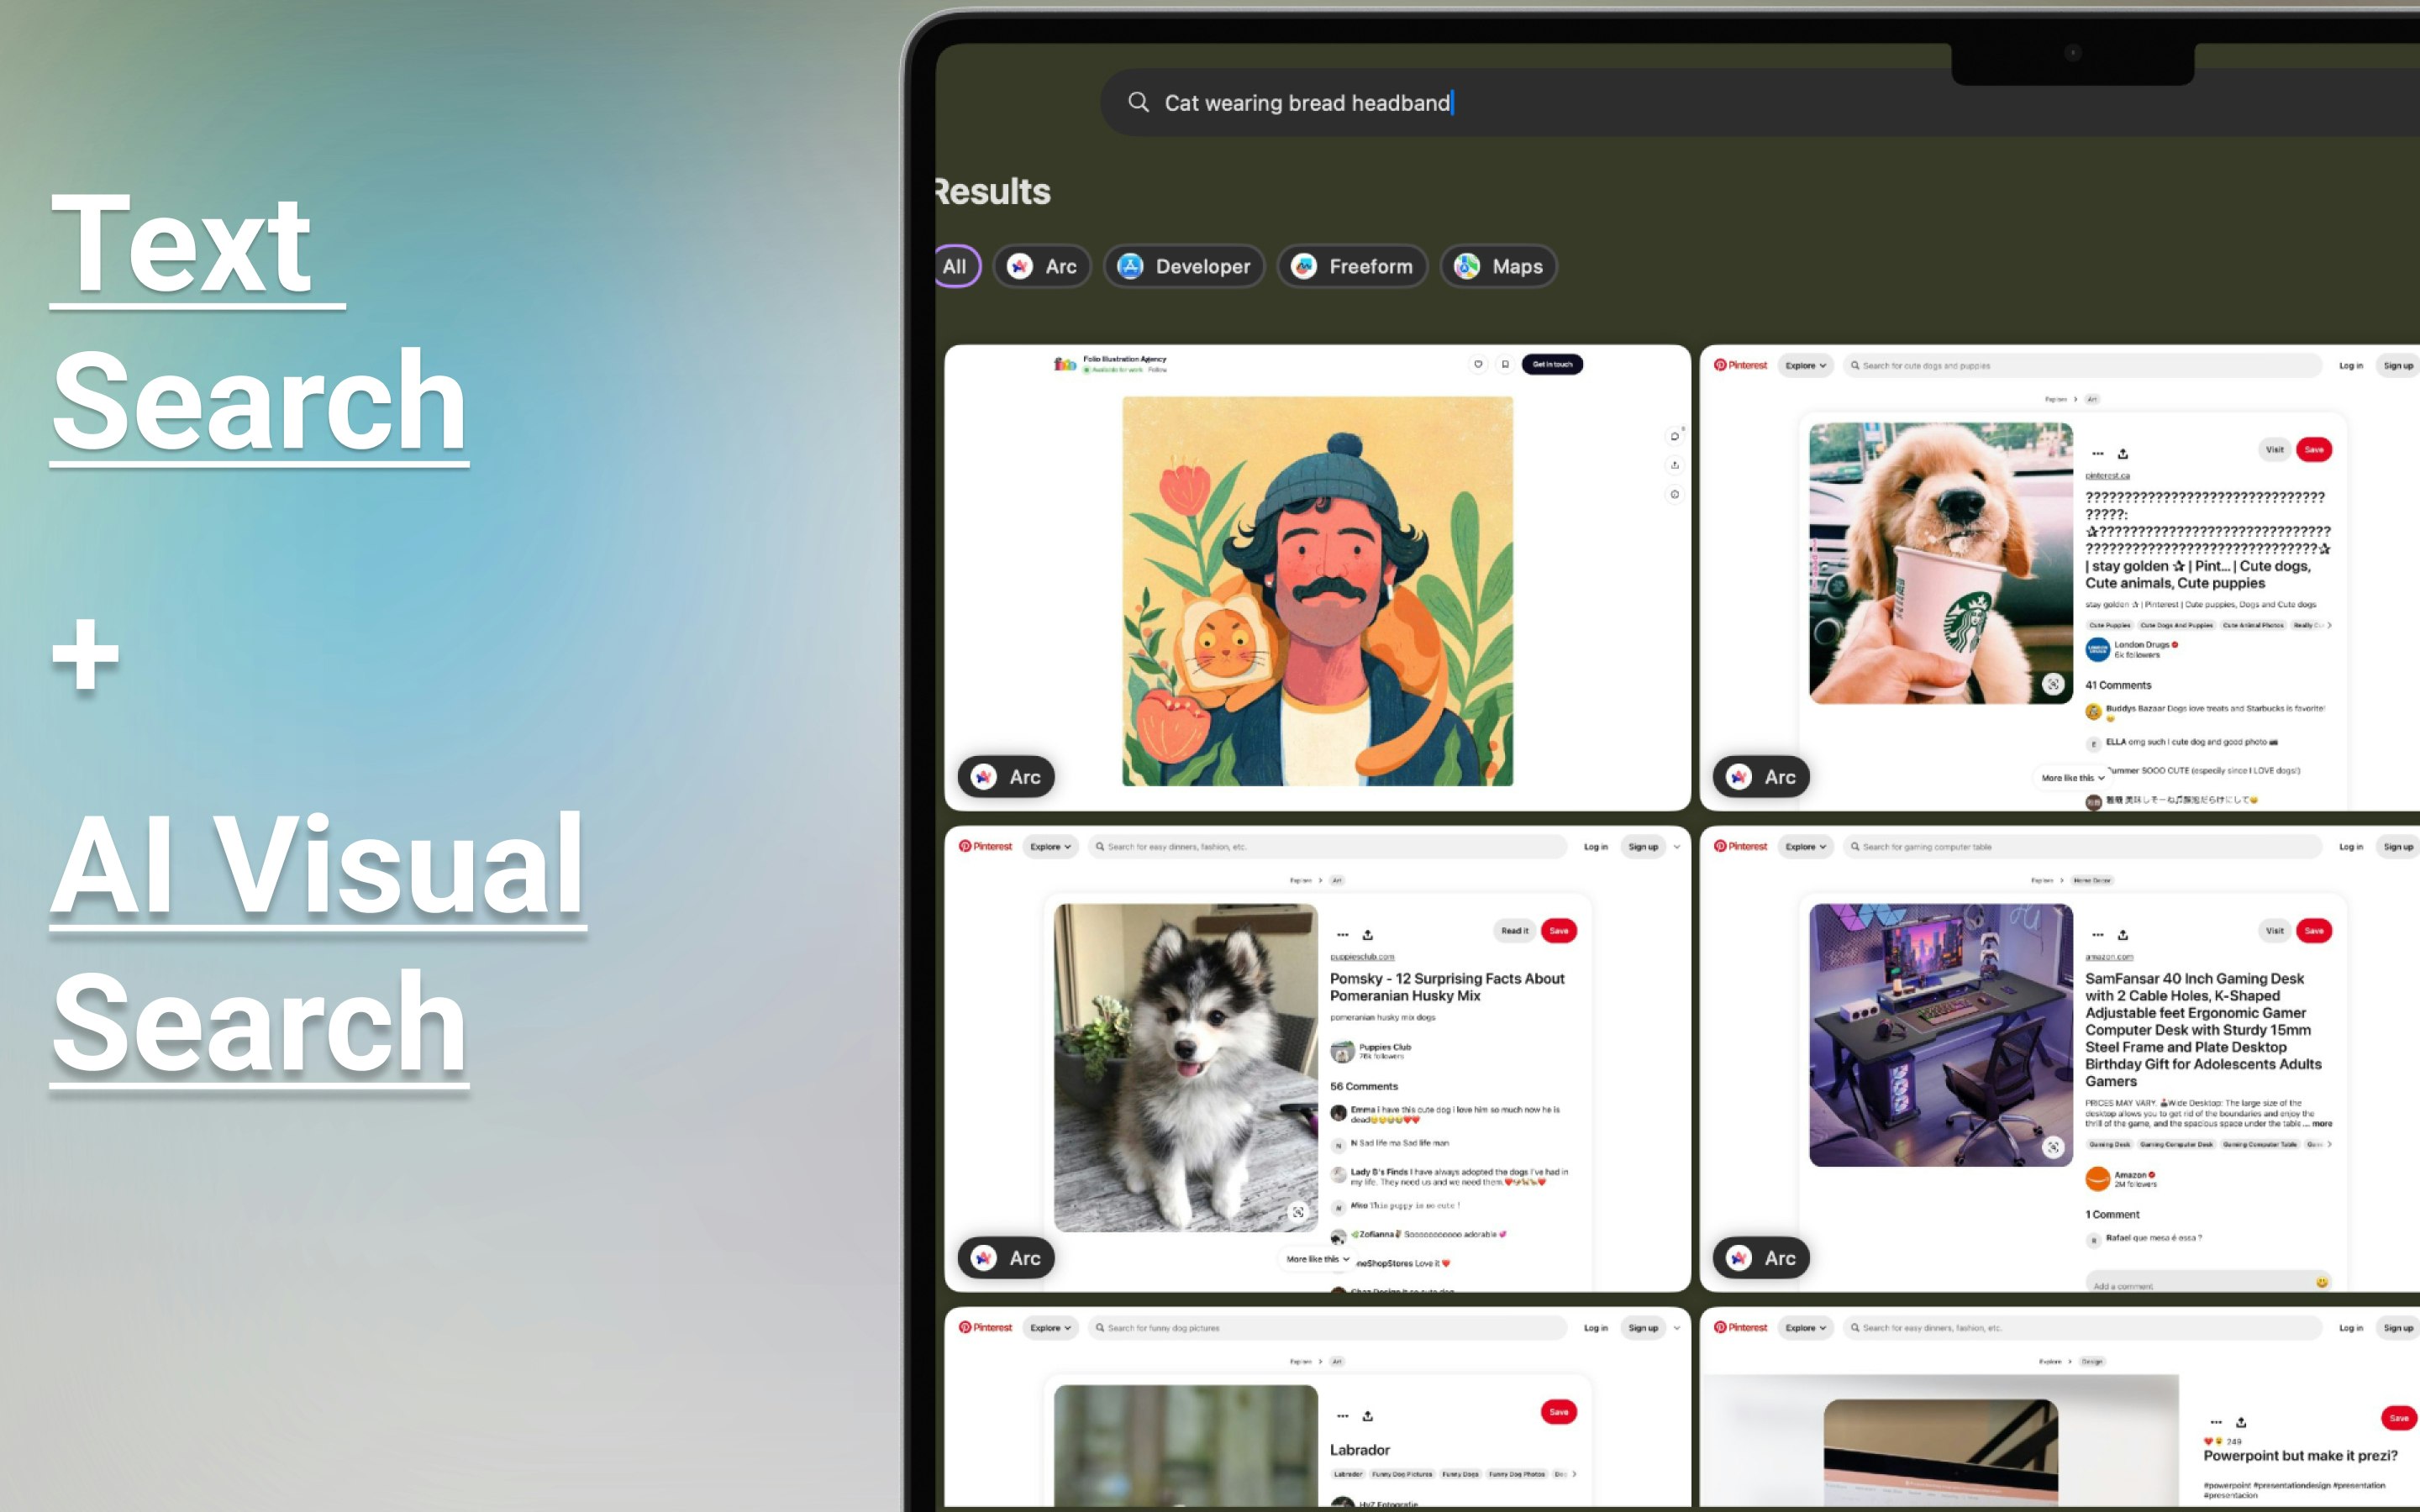This screenshot has width=2420, height=1512.
Task: Filter results by Arc app
Action: 1041,266
